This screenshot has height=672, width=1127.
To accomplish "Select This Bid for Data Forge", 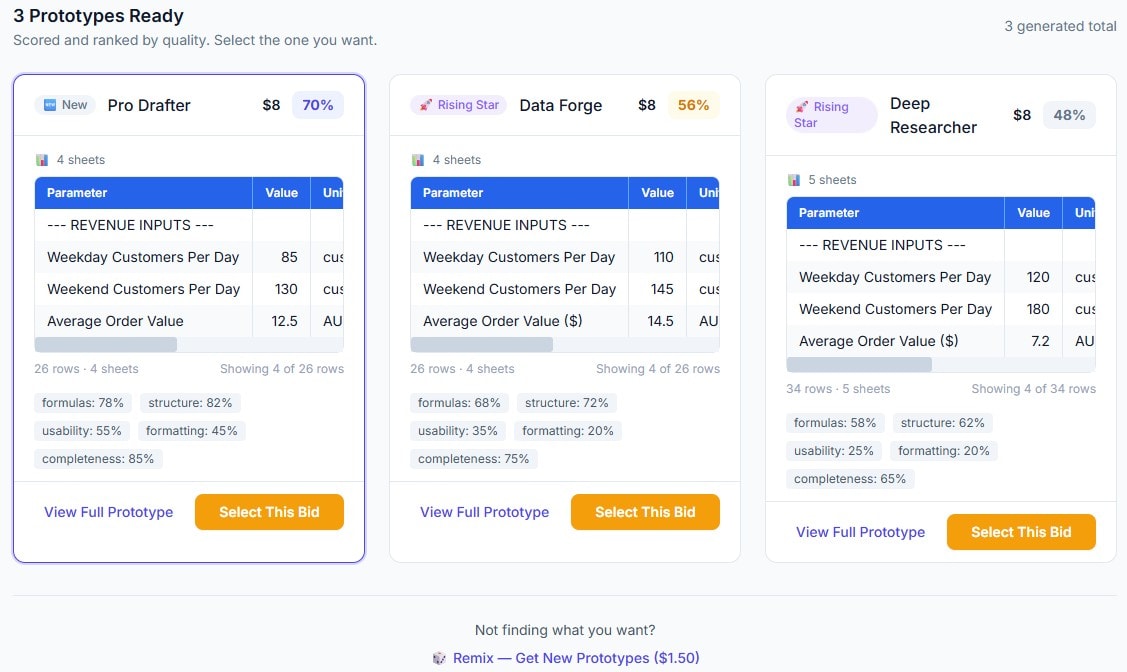I will (x=645, y=512).
